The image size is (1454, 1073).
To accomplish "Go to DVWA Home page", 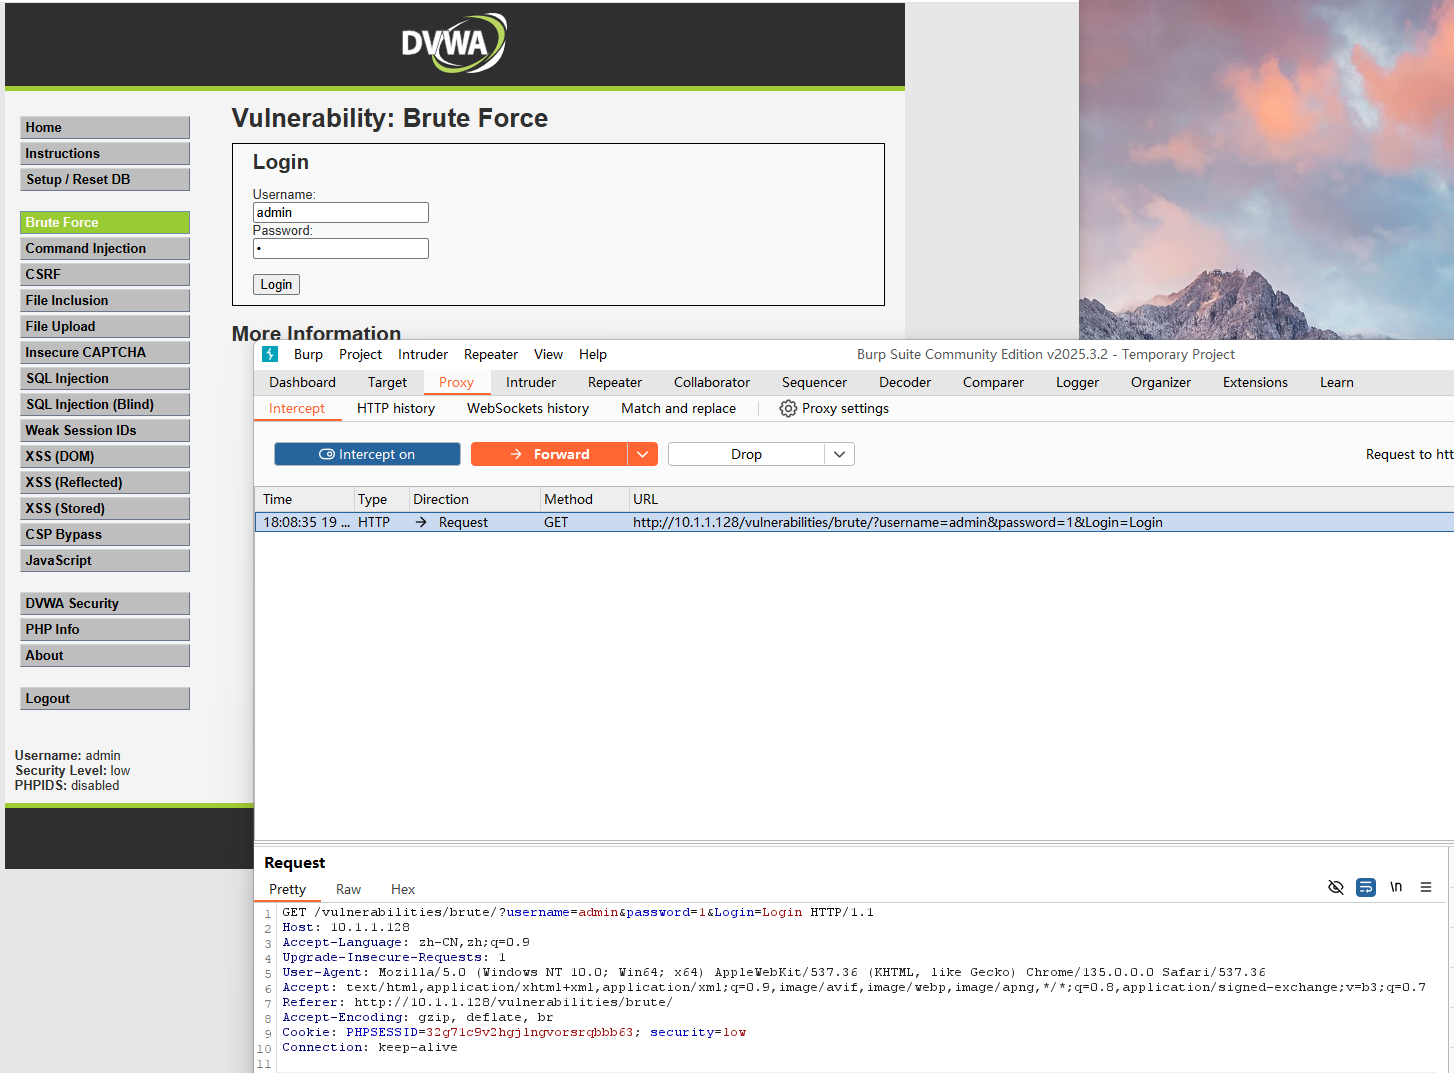I will coord(105,127).
